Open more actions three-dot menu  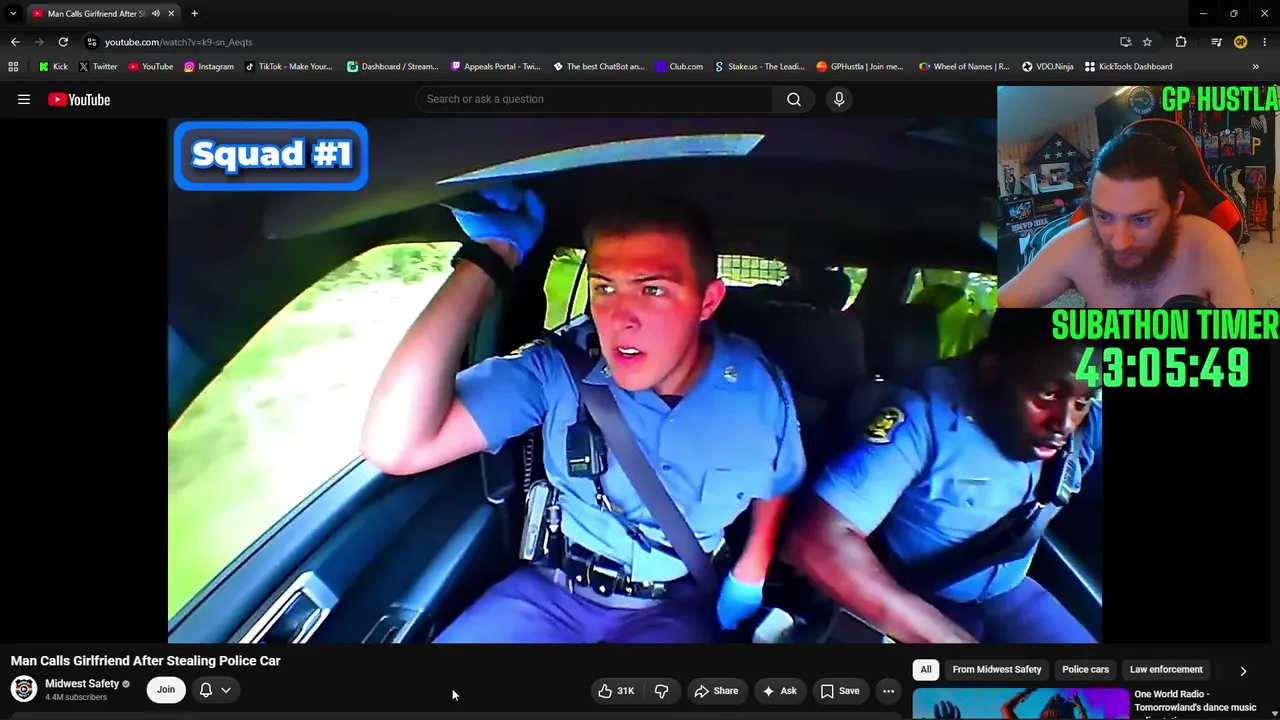point(888,691)
